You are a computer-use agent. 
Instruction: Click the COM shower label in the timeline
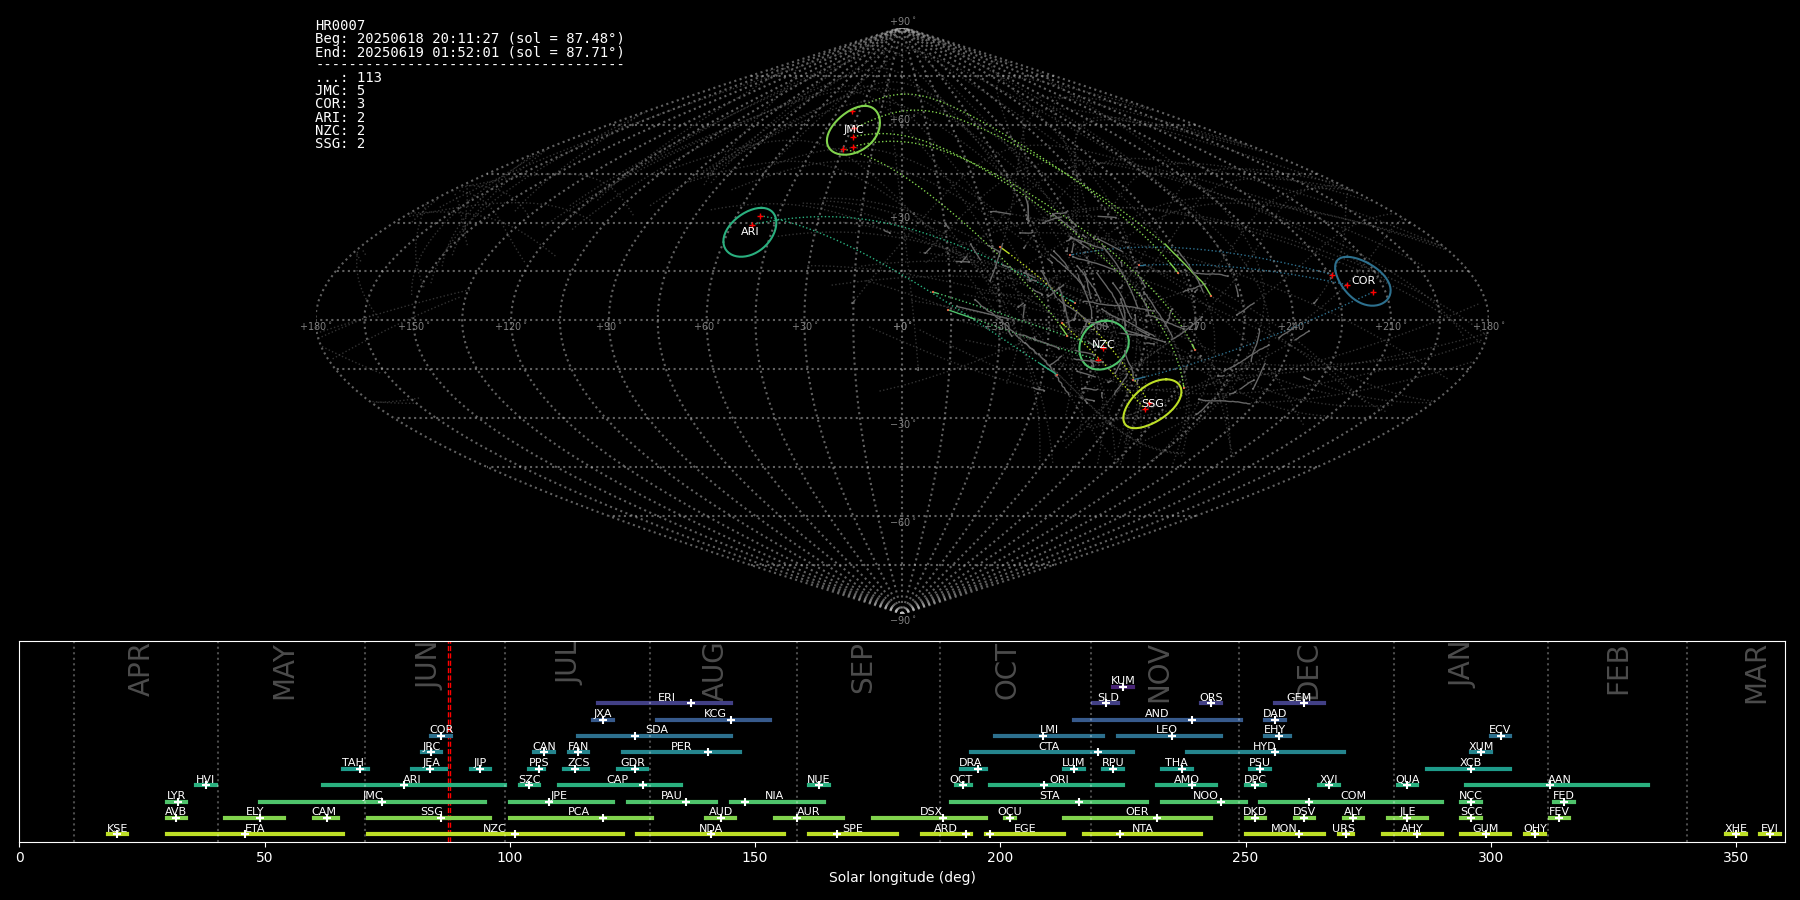click(1353, 796)
